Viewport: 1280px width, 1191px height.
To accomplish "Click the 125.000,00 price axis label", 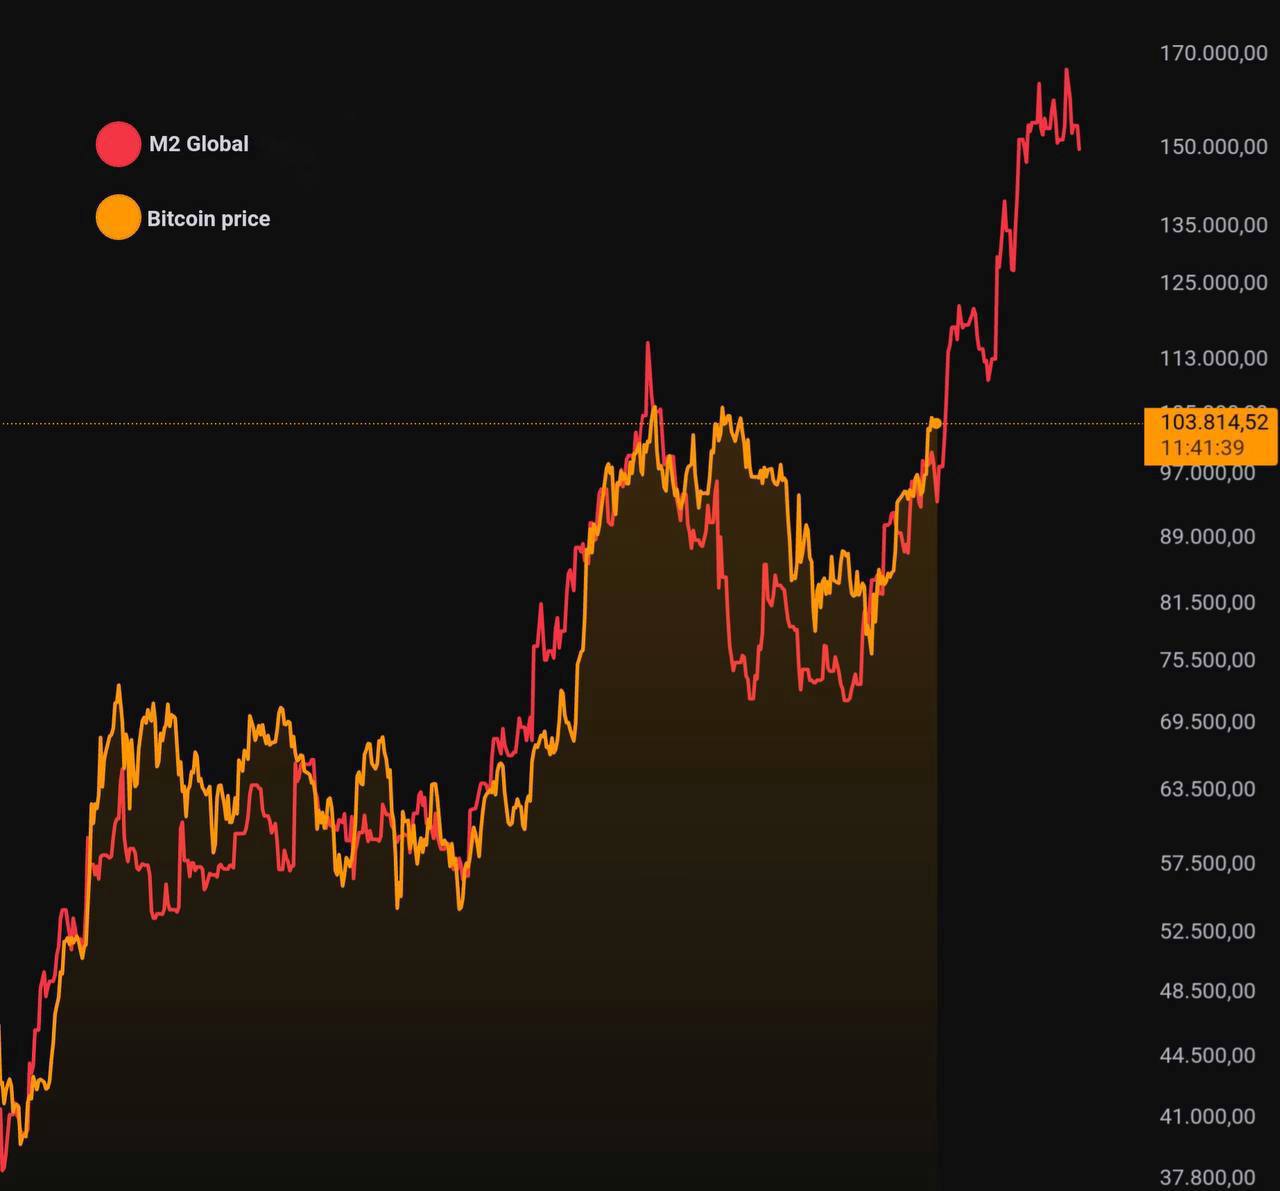I will pyautogui.click(x=1214, y=283).
